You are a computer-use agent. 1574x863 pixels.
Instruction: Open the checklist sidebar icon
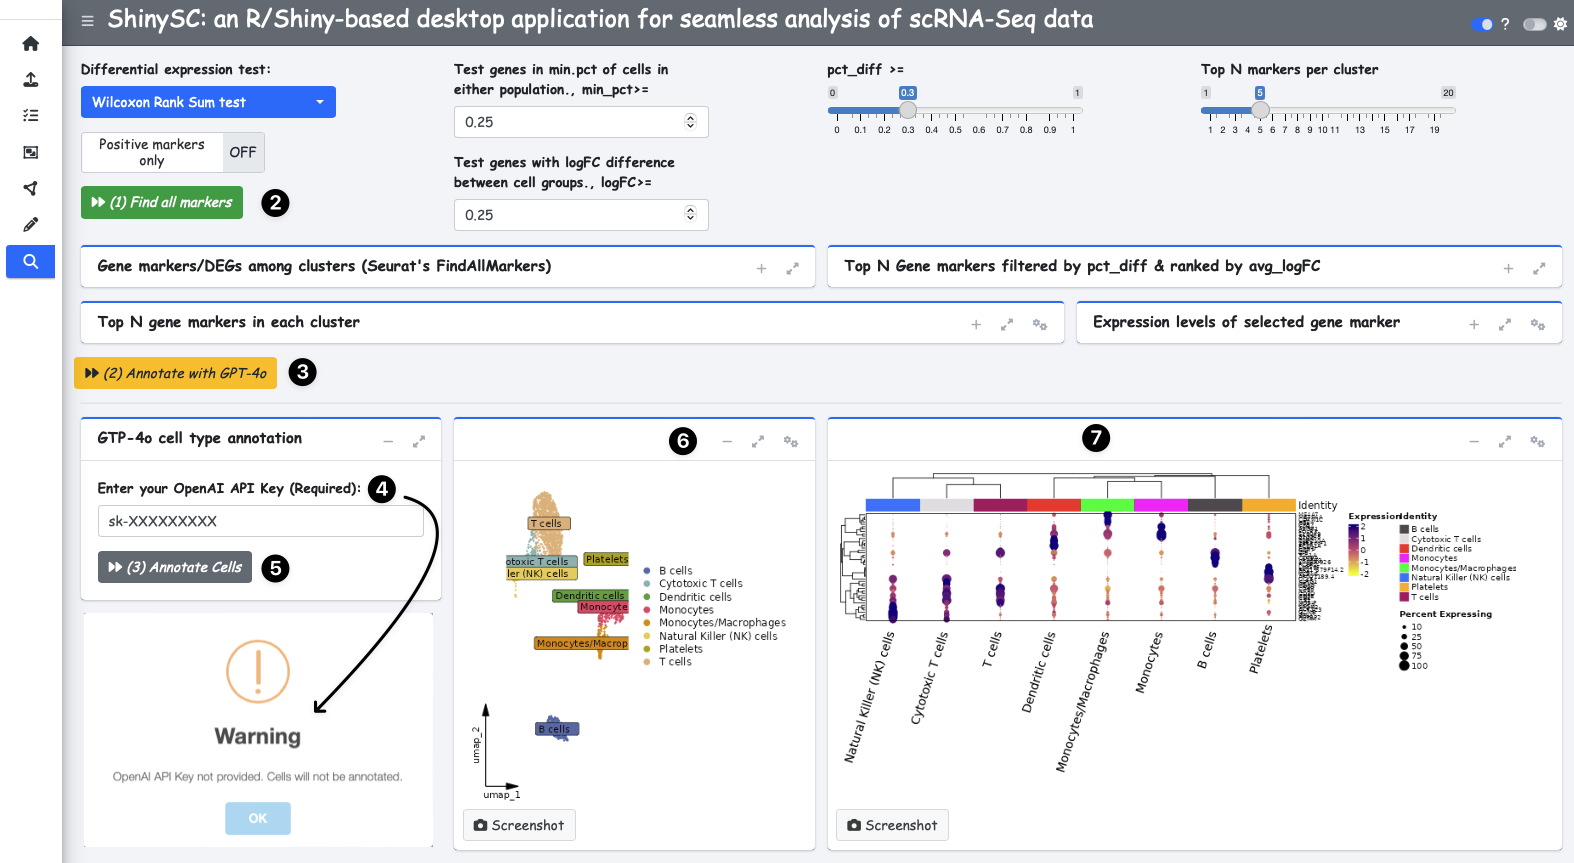30,116
